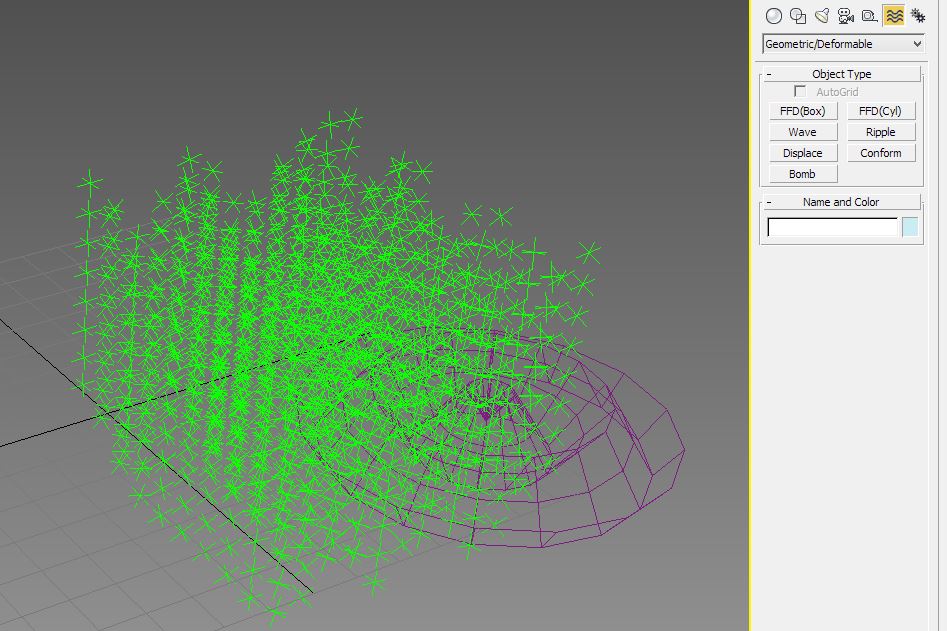Collapse the Object Type rollout
This screenshot has height=631, width=947.
(841, 74)
